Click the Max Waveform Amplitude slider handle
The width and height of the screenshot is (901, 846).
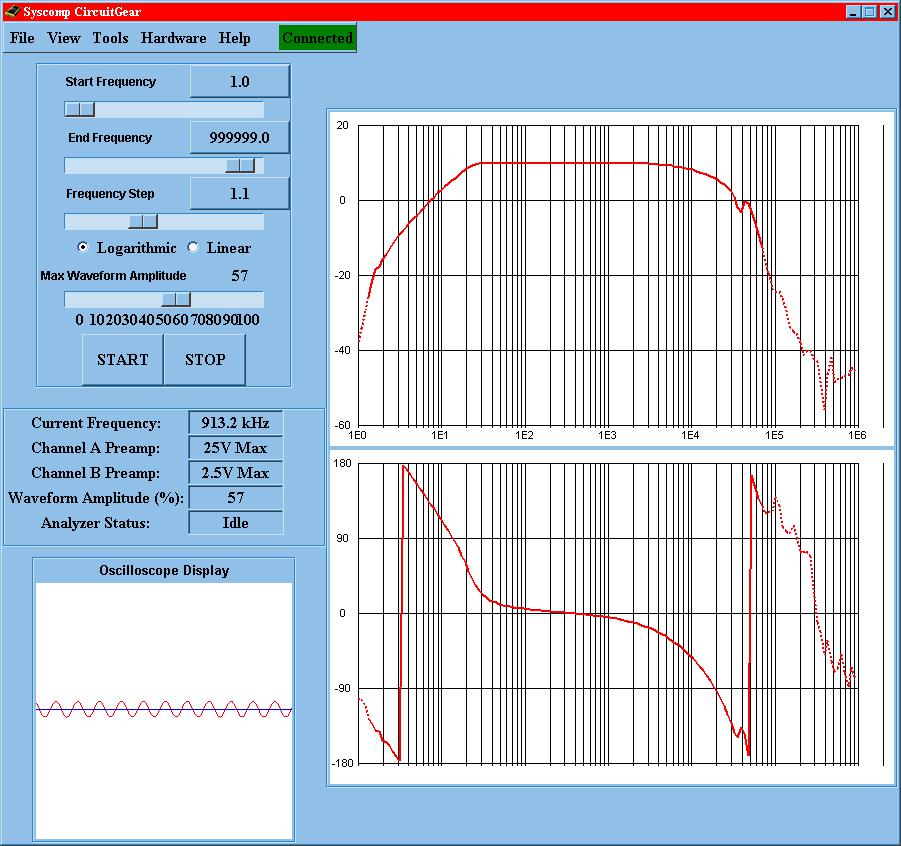(x=176, y=299)
